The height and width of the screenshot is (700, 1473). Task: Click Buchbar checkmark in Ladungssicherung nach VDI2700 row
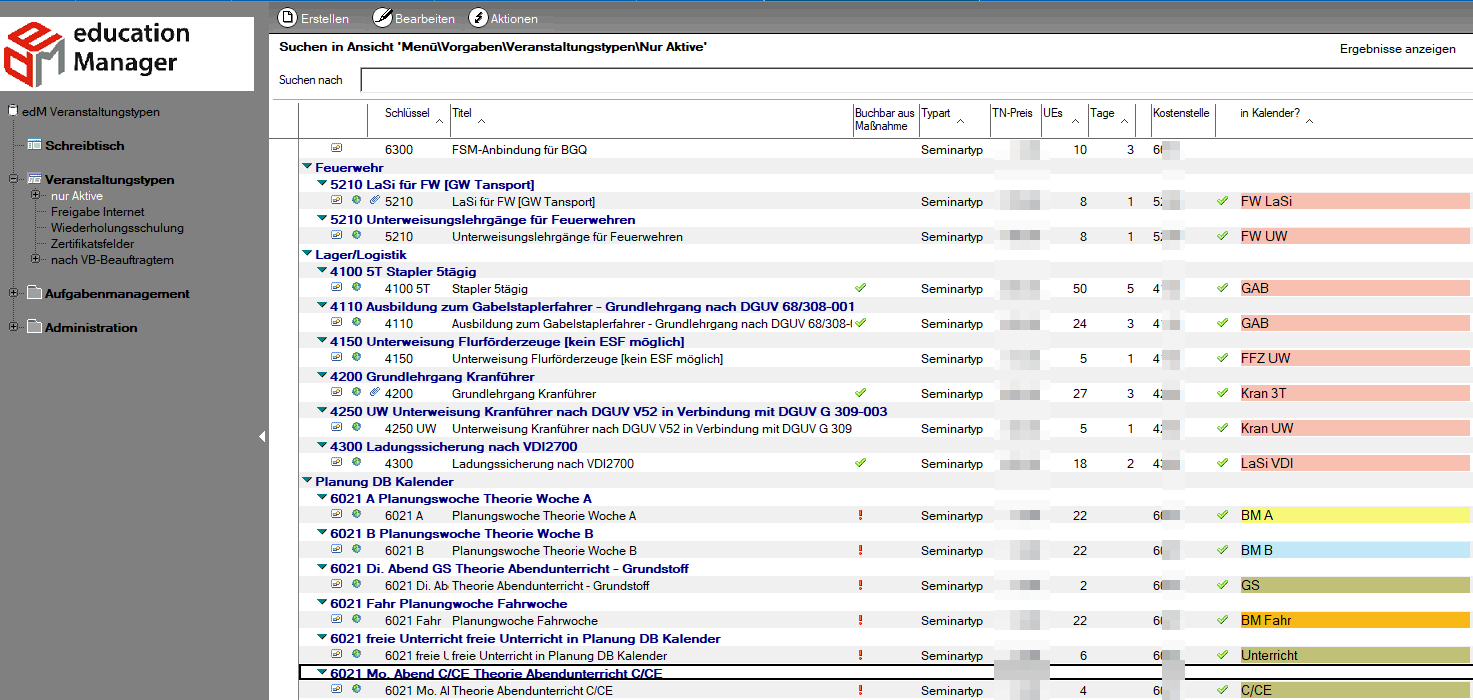click(x=860, y=463)
